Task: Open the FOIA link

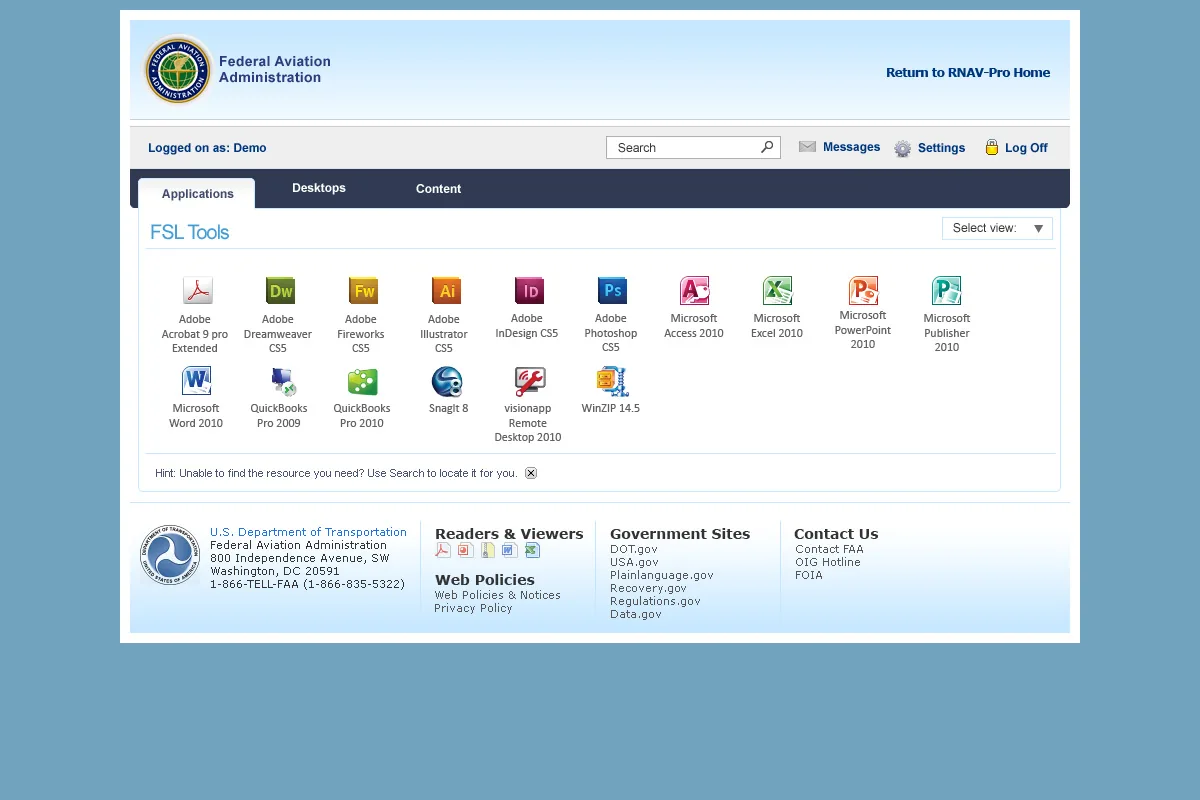Action: [x=809, y=575]
